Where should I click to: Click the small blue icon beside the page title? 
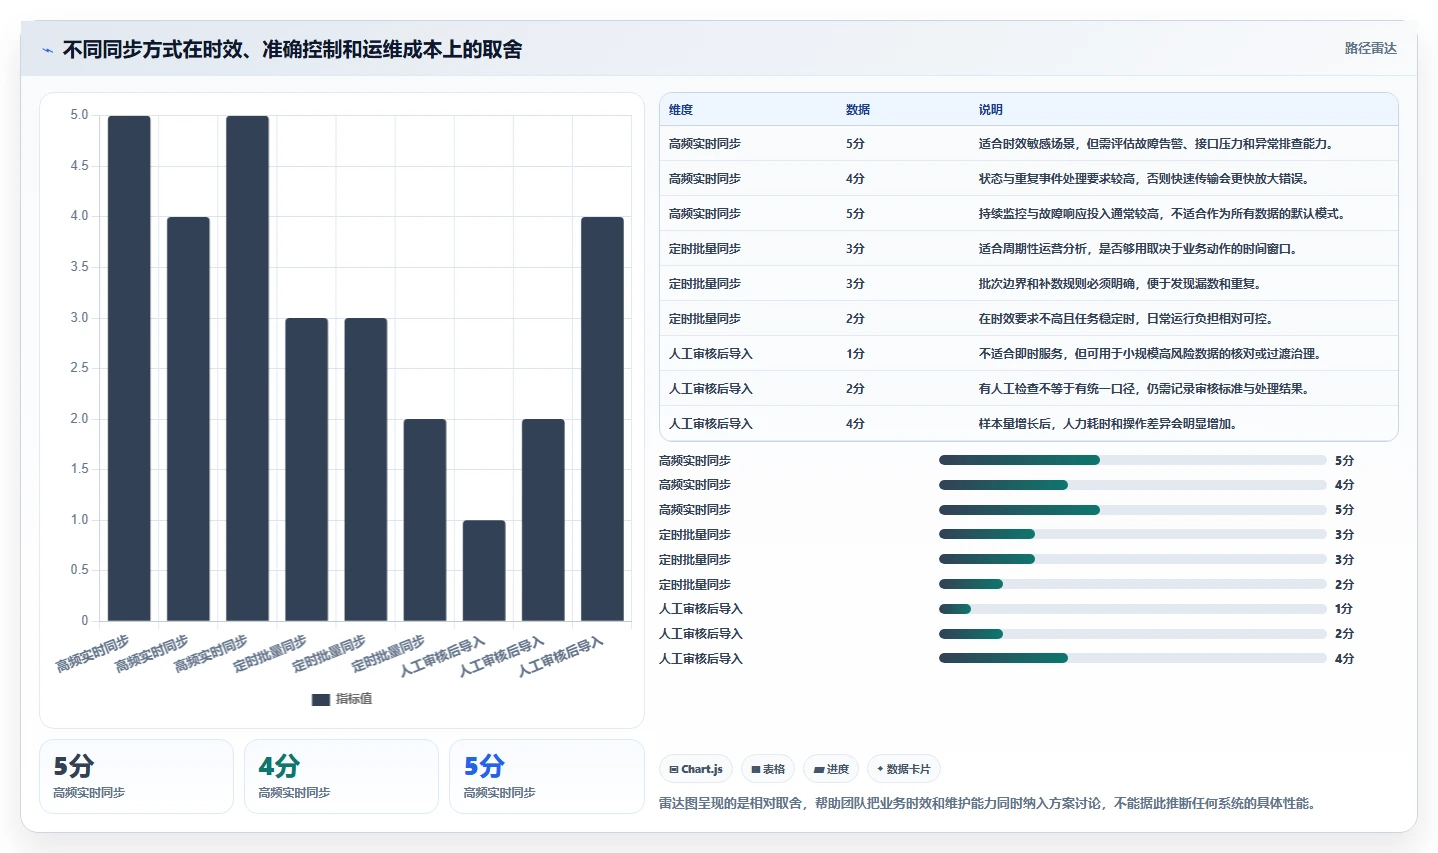tap(47, 50)
